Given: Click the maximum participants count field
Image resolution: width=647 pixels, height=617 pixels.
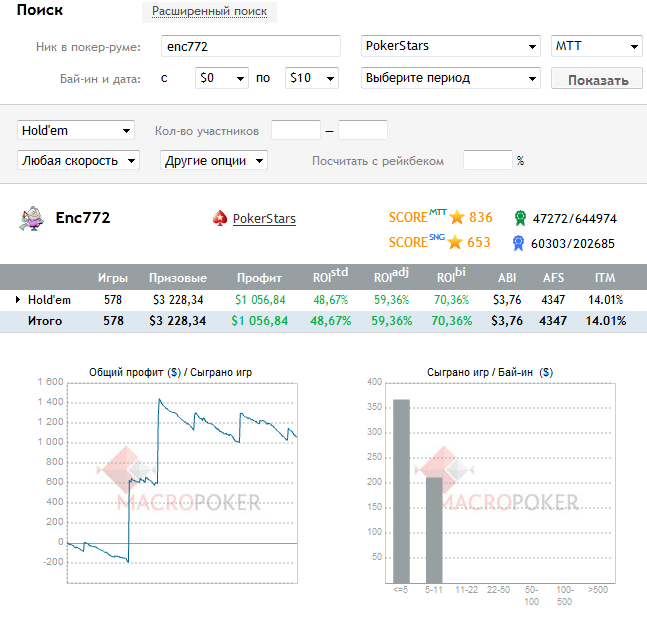Looking at the screenshot, I should coord(363,130).
